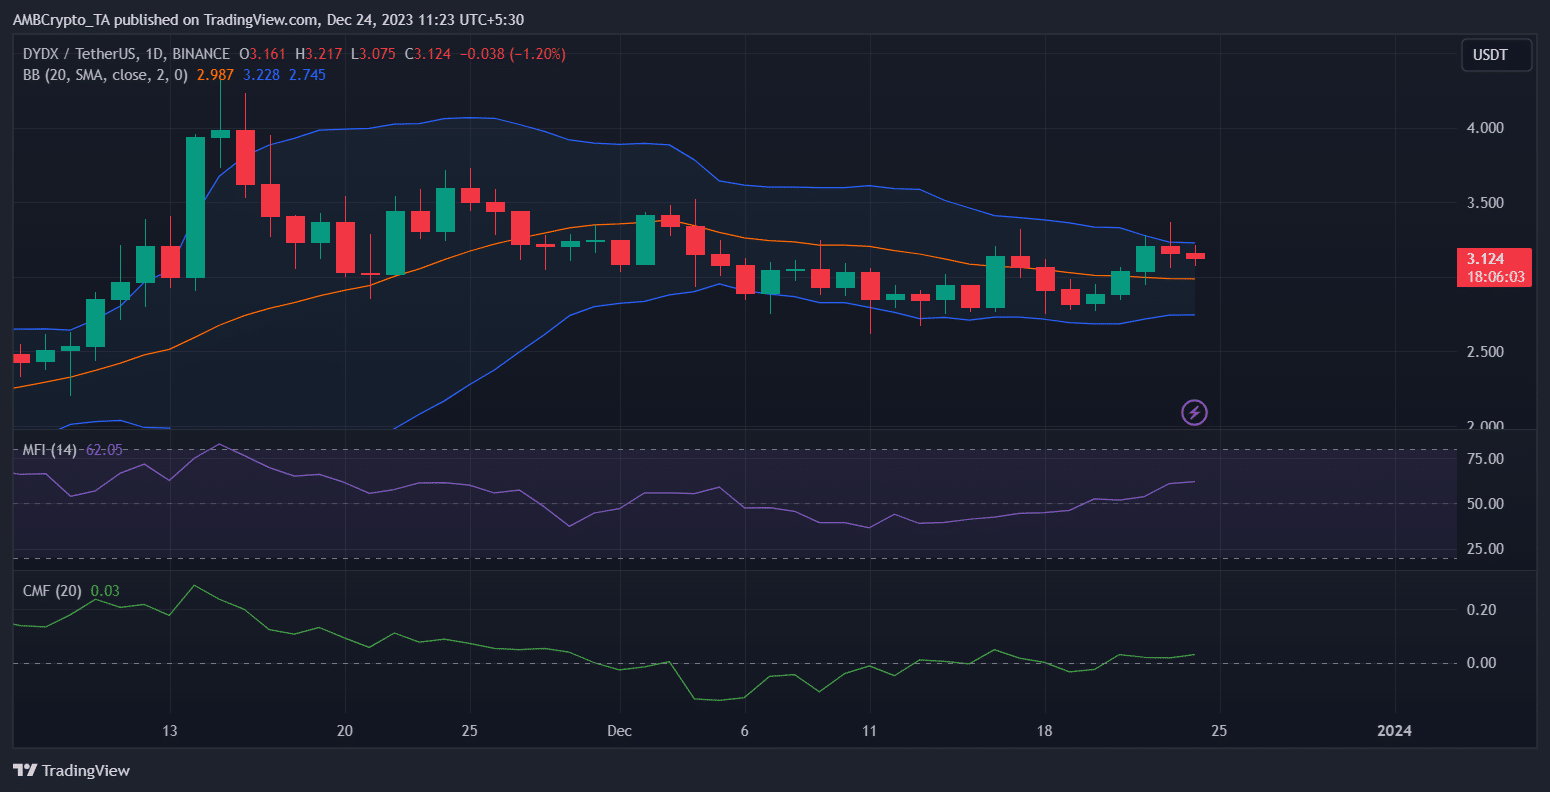Image resolution: width=1550 pixels, height=792 pixels.
Task: Click the MFI value 62.05
Action: tap(104, 450)
